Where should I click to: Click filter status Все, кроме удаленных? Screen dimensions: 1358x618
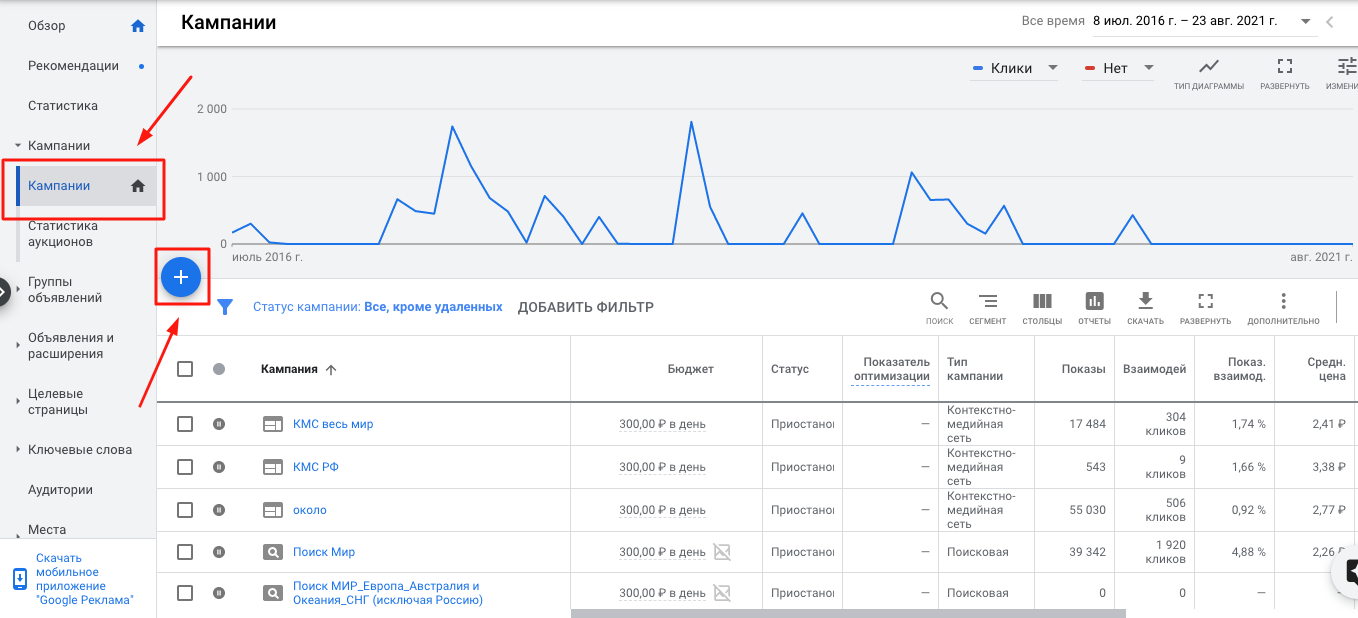[x=433, y=307]
